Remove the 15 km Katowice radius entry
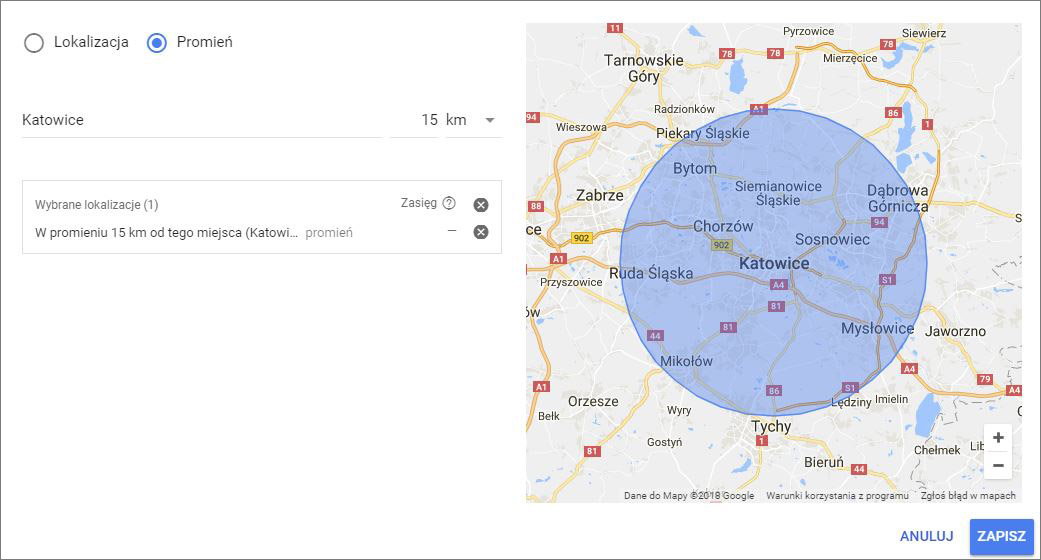Image resolution: width=1041 pixels, height=560 pixels. (x=481, y=232)
